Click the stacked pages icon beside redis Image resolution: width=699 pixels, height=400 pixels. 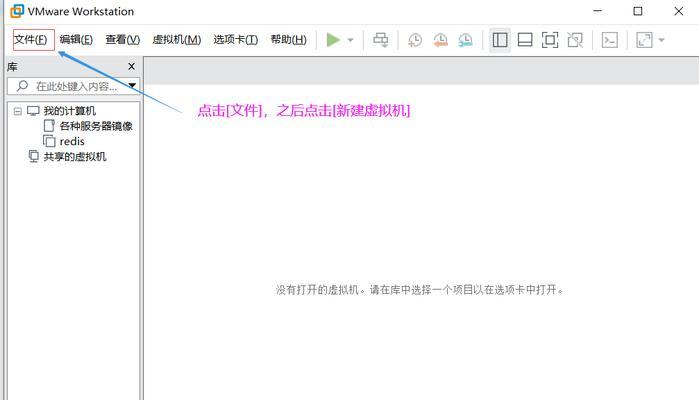(49, 141)
